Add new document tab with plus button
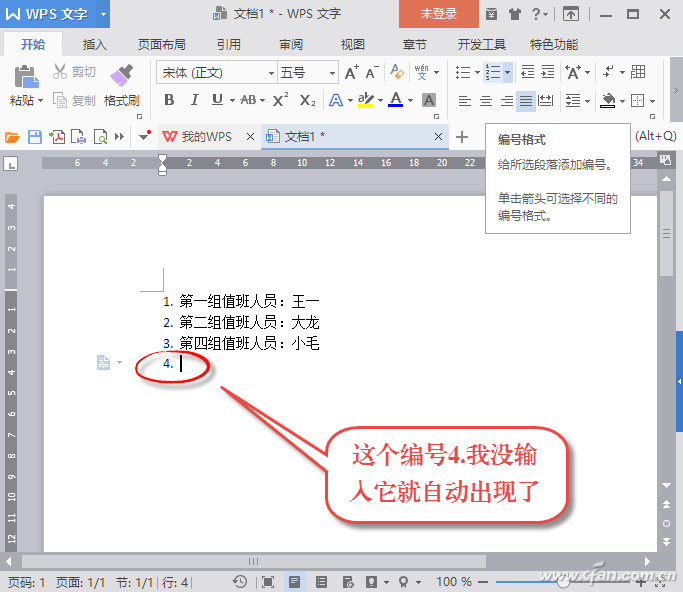 (x=462, y=137)
